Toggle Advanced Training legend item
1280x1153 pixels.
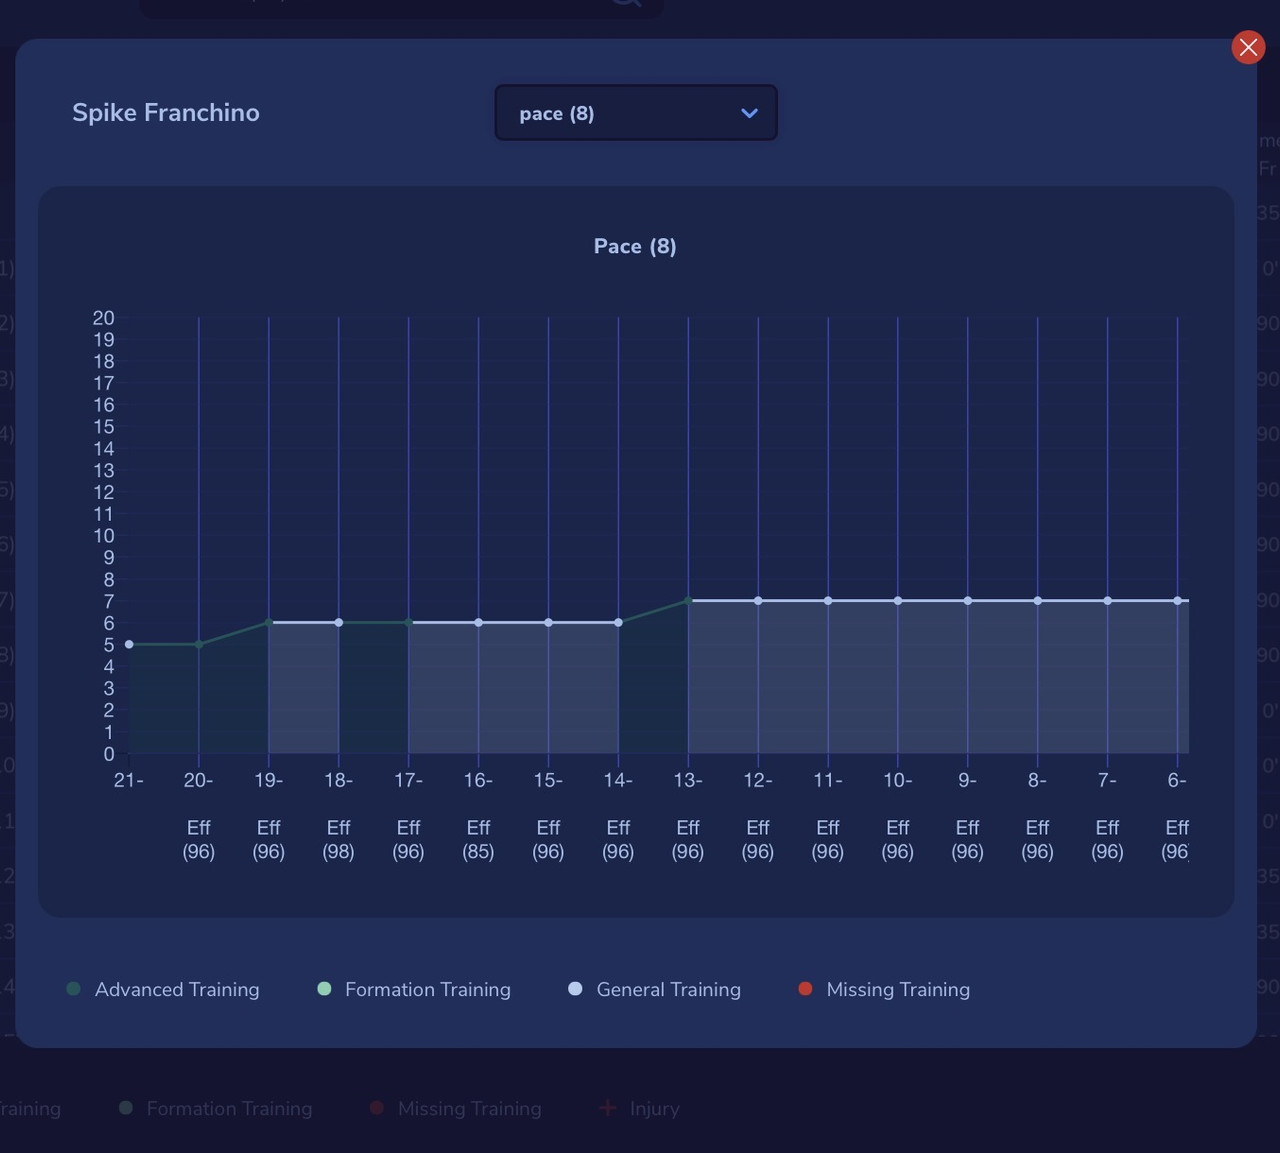click(x=163, y=989)
